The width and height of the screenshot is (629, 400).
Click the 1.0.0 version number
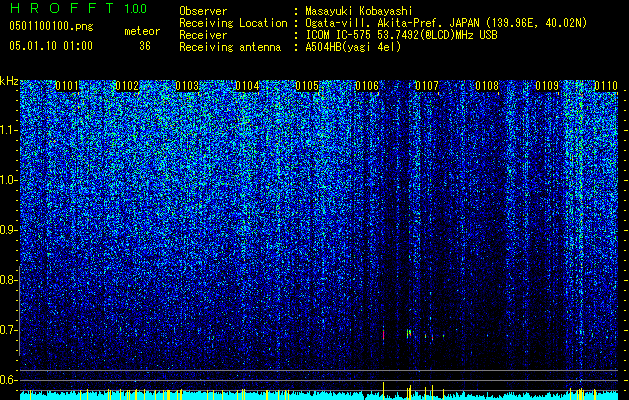(136, 9)
